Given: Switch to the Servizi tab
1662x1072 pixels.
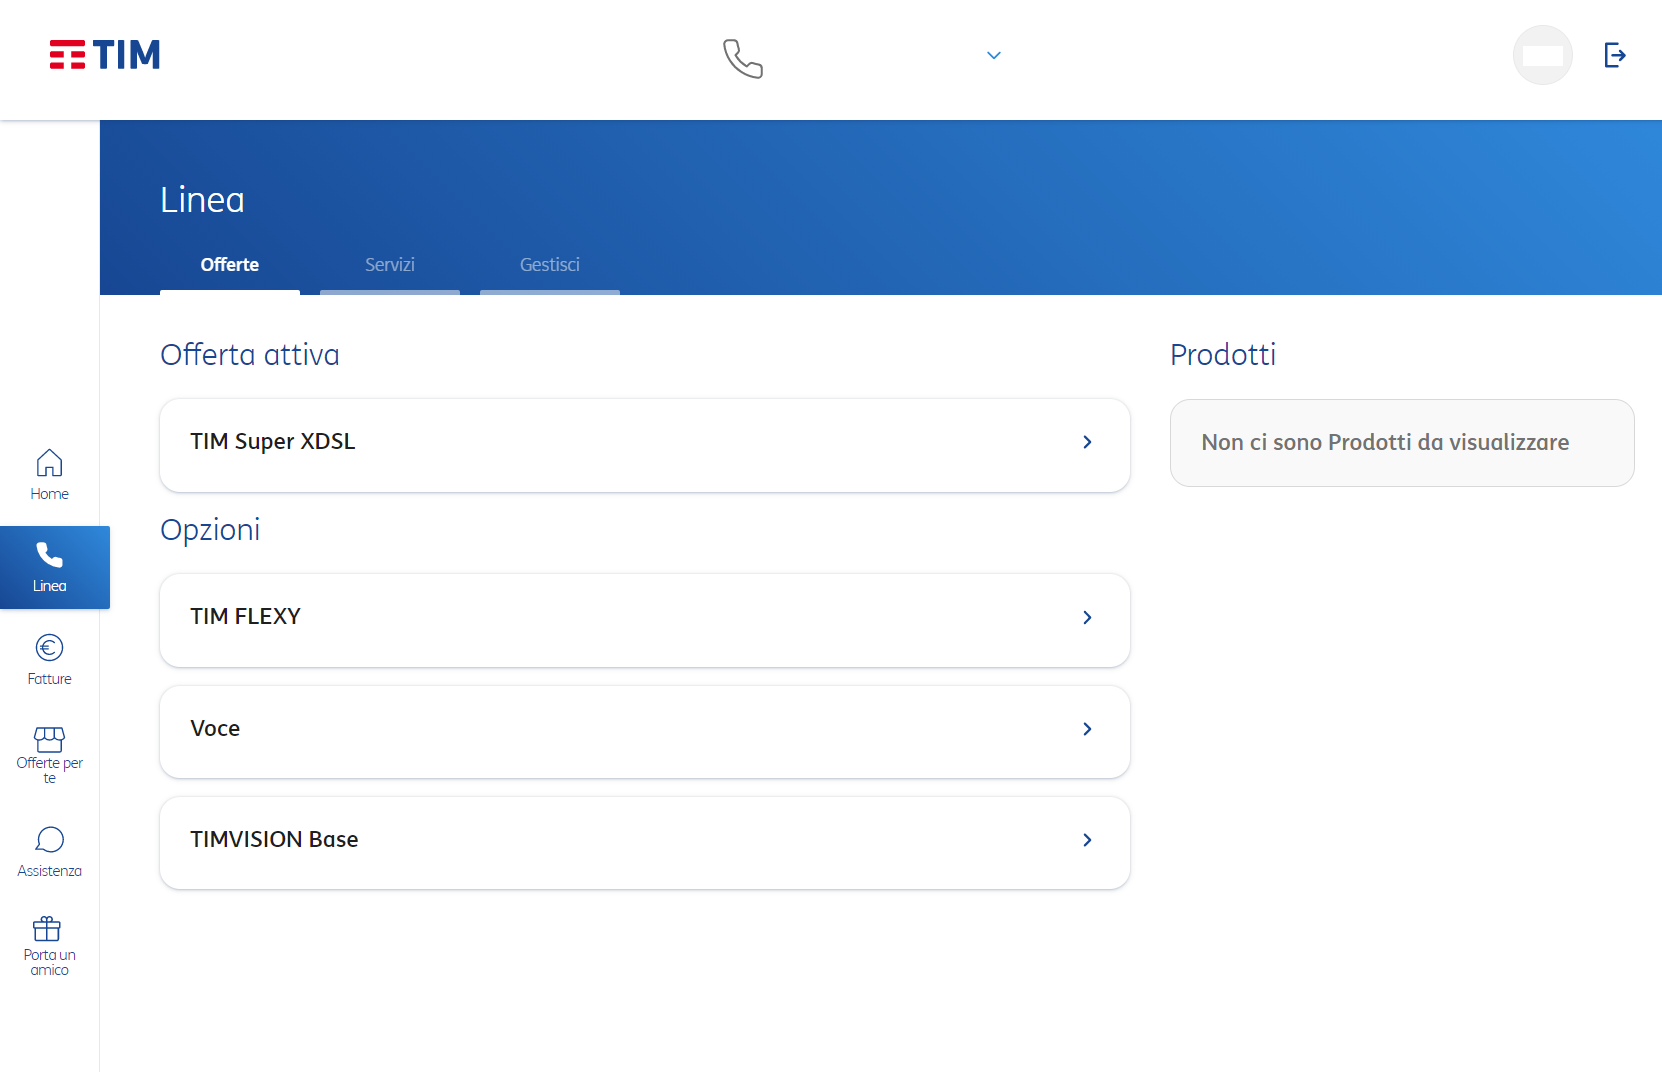Looking at the screenshot, I should point(390,265).
